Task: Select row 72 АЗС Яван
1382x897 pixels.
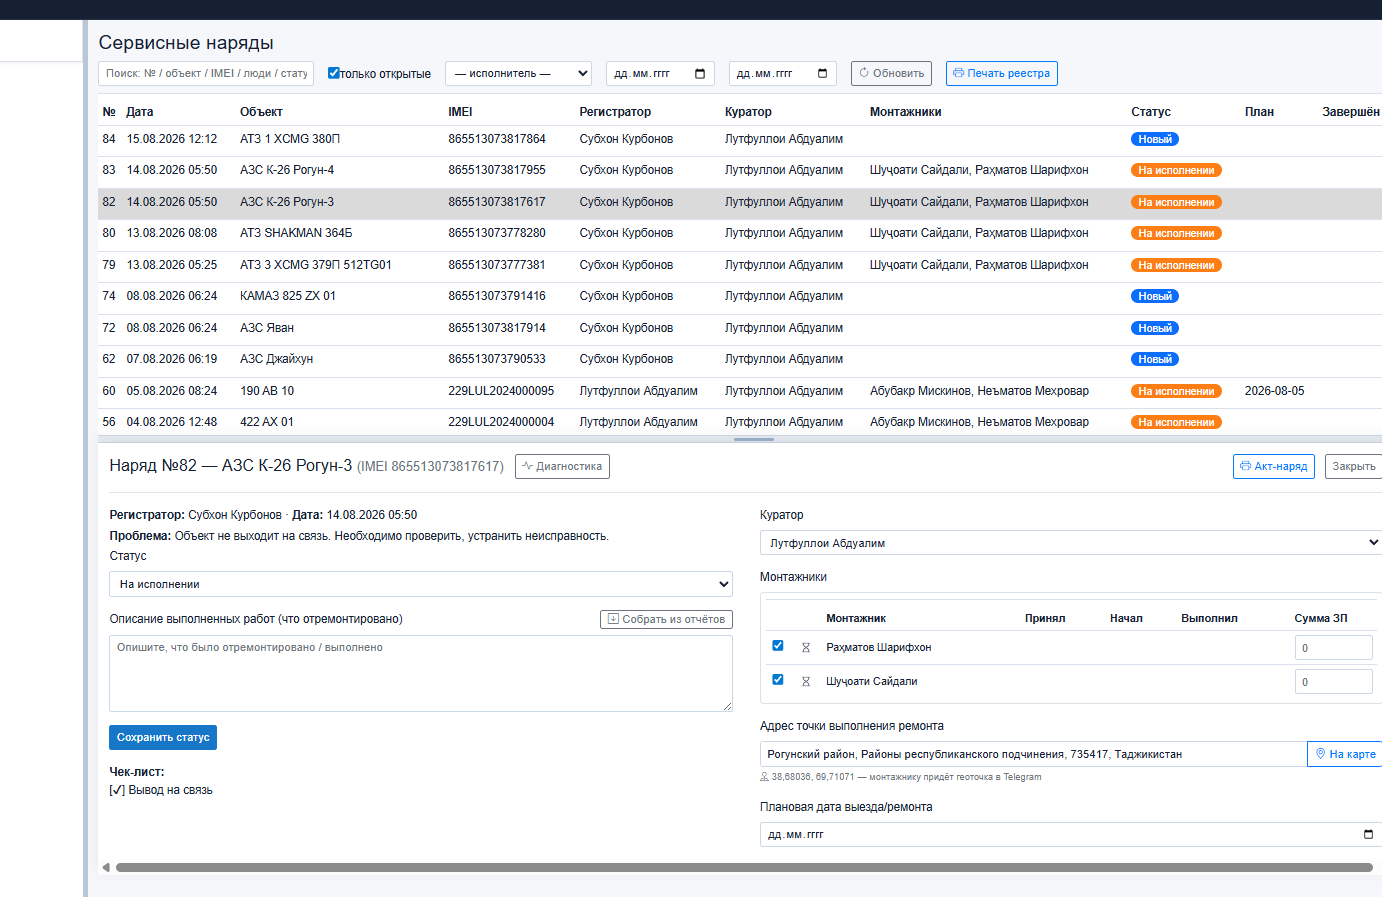Action: click(740, 329)
